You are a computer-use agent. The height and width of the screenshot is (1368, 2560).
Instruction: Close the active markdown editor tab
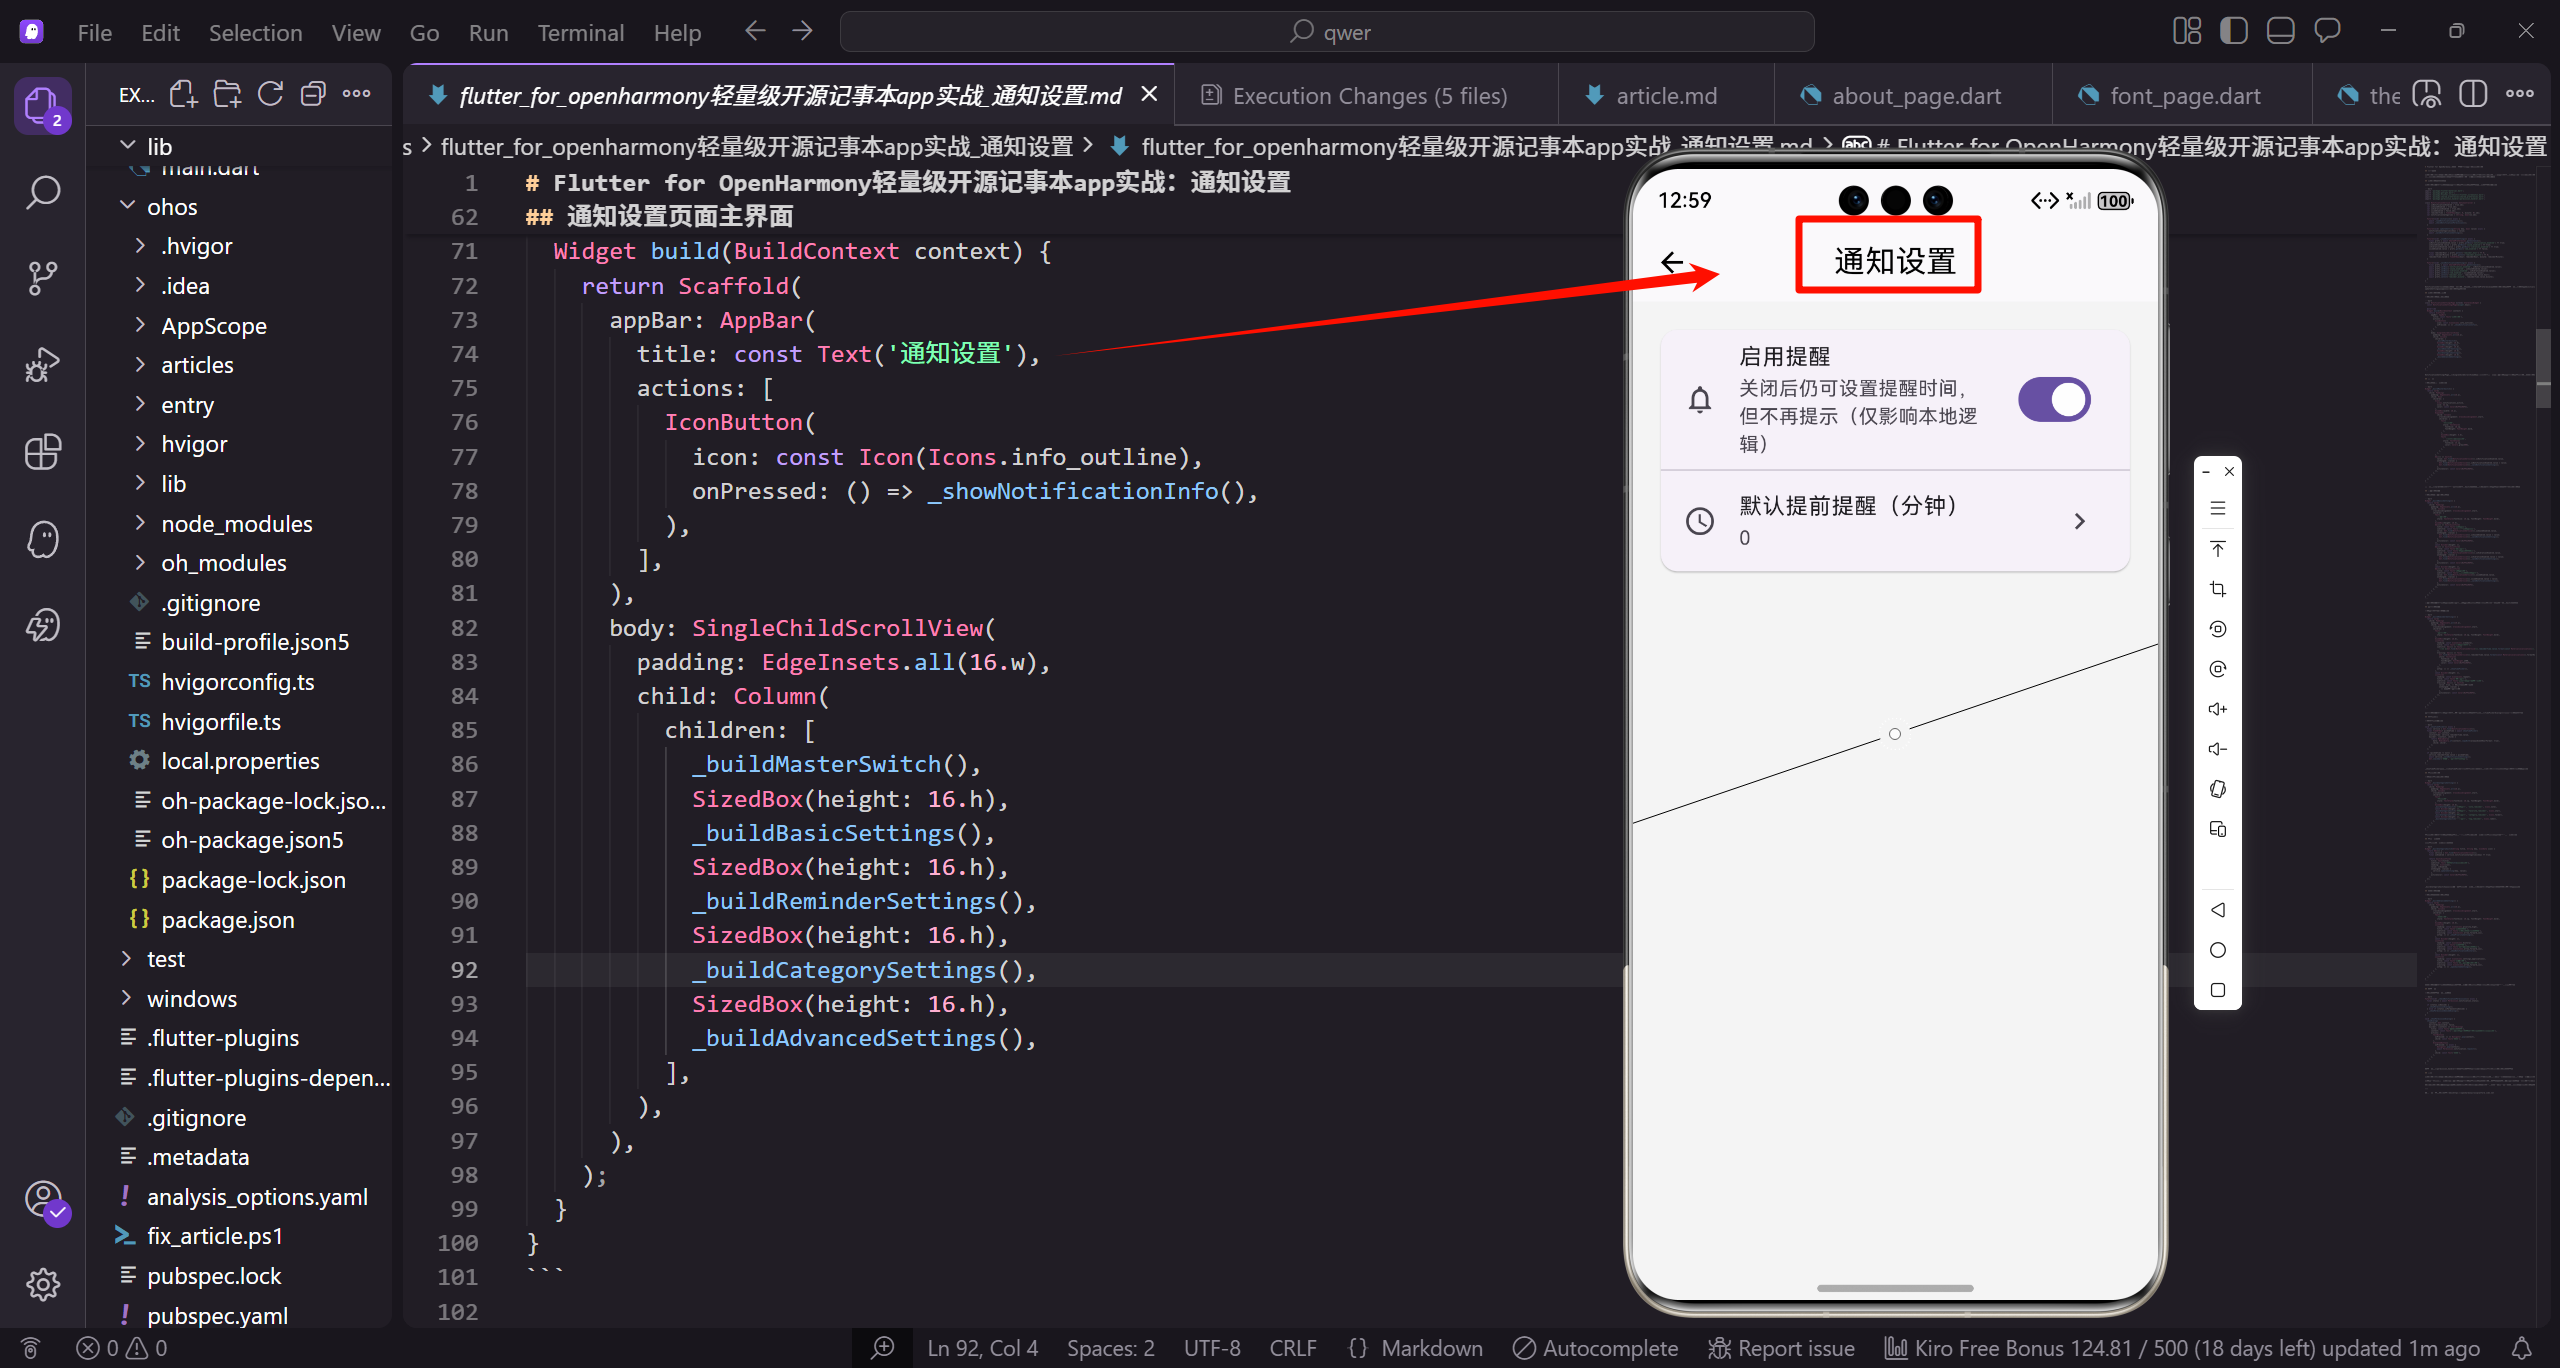coord(1150,94)
